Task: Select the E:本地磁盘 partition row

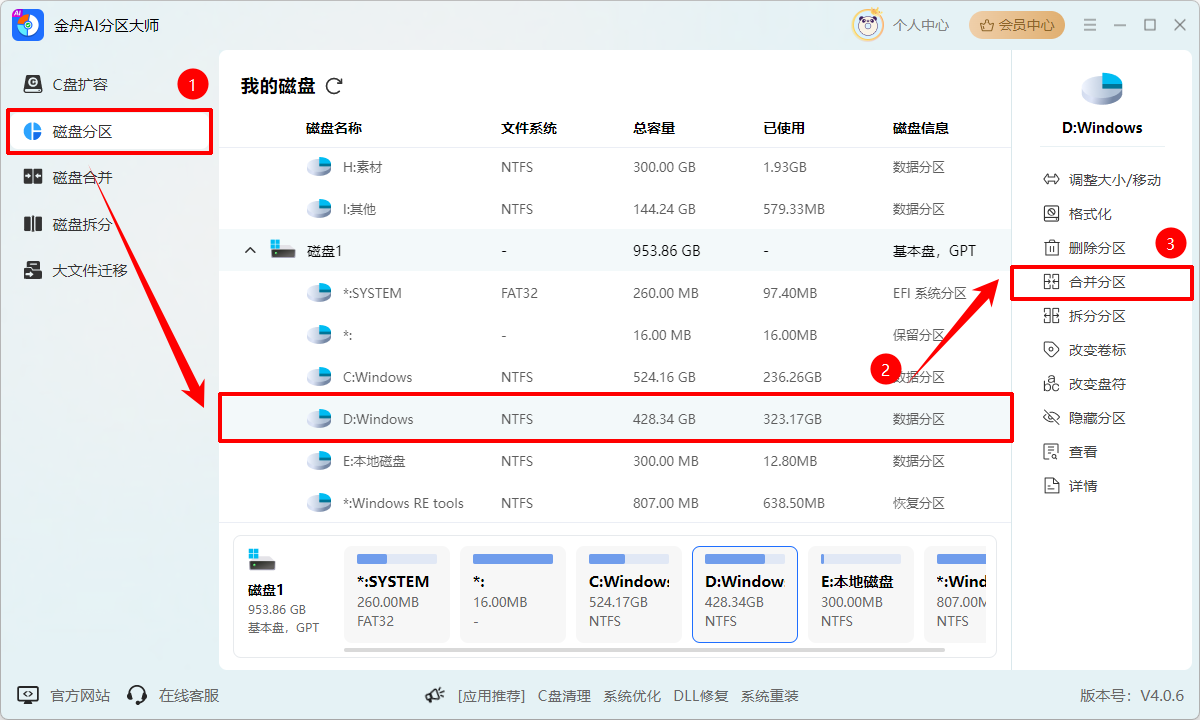Action: click(x=615, y=461)
